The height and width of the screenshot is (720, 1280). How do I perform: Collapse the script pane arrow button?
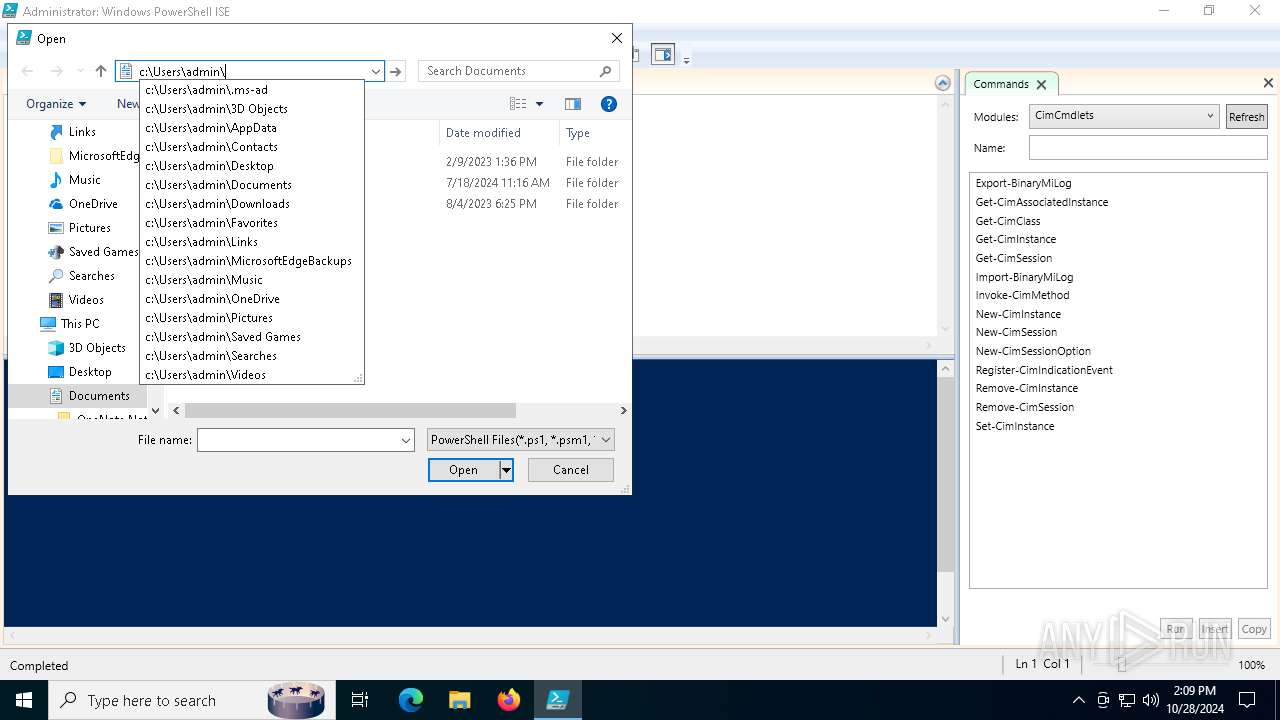[942, 83]
